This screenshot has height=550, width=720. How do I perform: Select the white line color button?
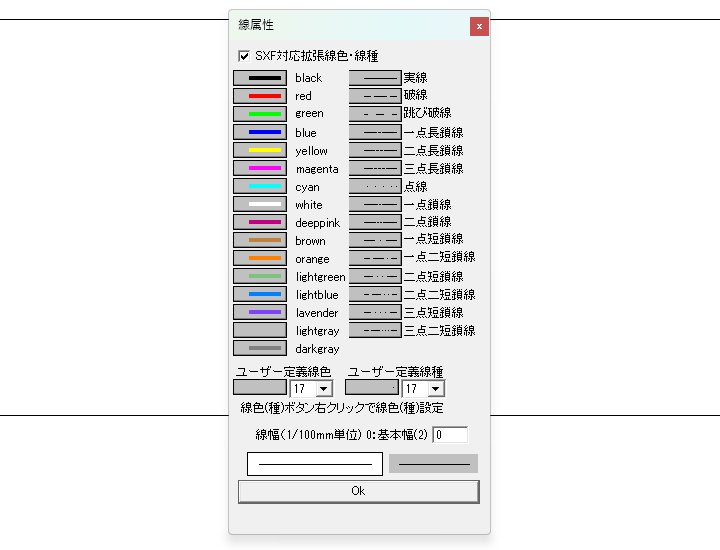[x=260, y=204]
